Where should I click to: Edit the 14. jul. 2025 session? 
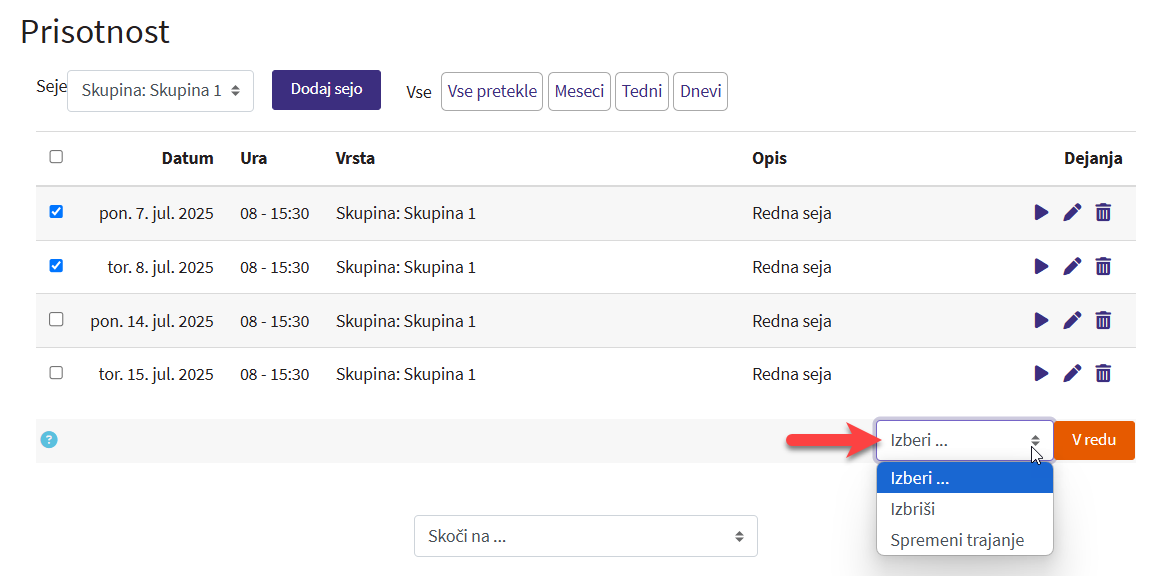tap(1072, 320)
